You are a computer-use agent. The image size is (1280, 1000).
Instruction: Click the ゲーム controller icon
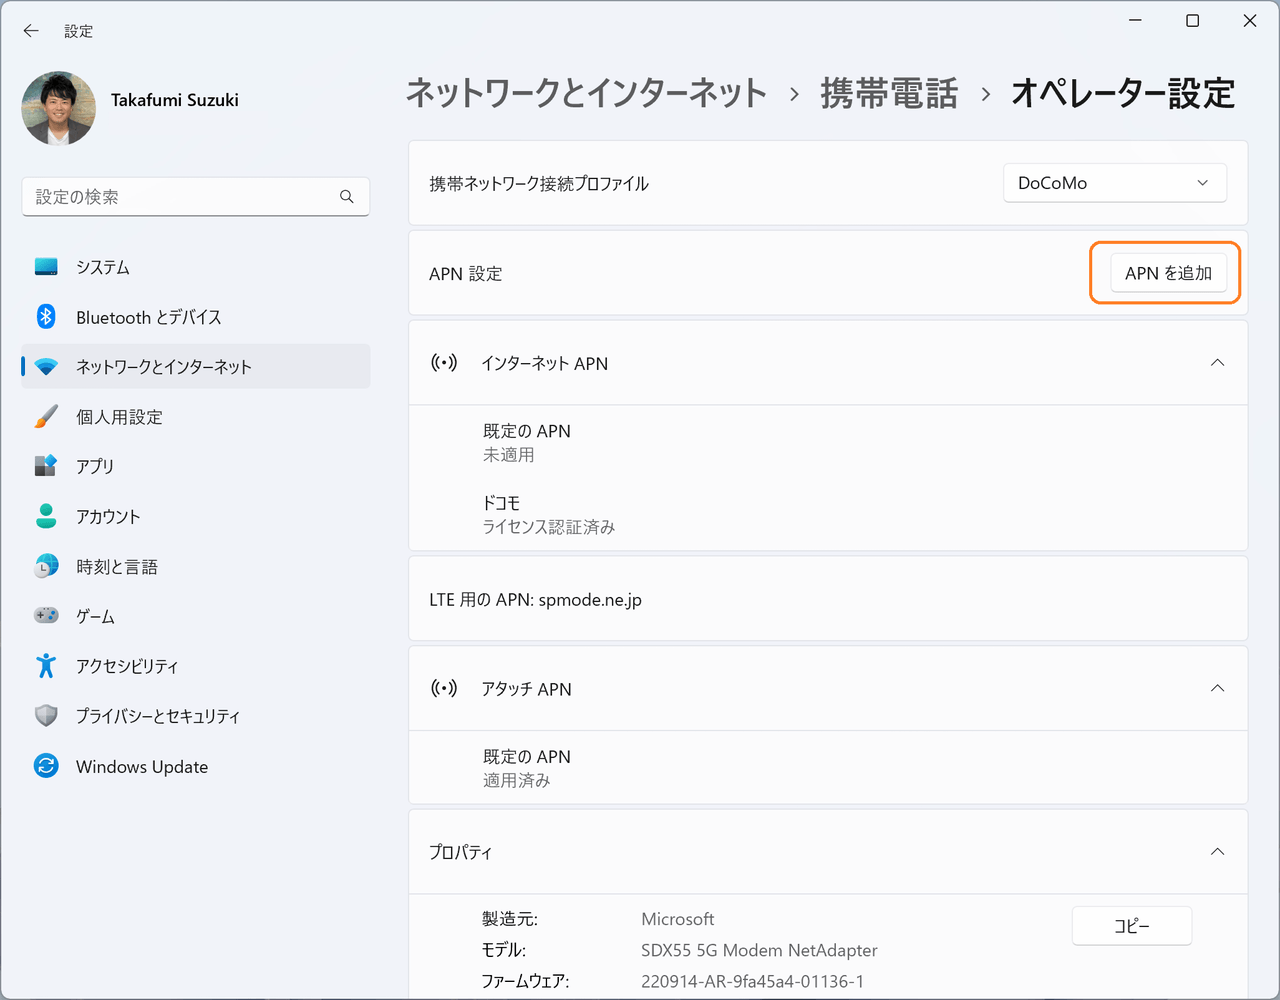click(46, 616)
